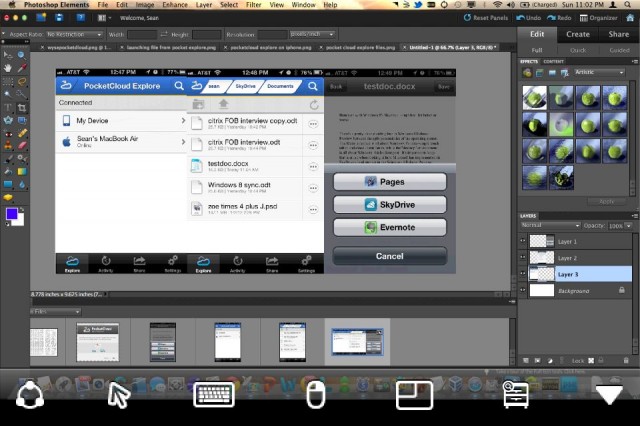Select the Move tool
640x426 pixels.
(x=8, y=55)
